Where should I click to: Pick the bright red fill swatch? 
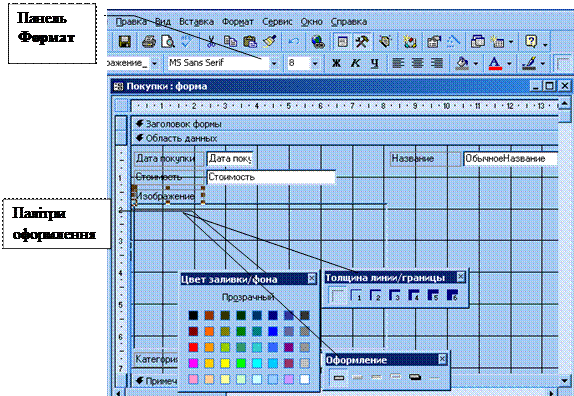(193, 347)
